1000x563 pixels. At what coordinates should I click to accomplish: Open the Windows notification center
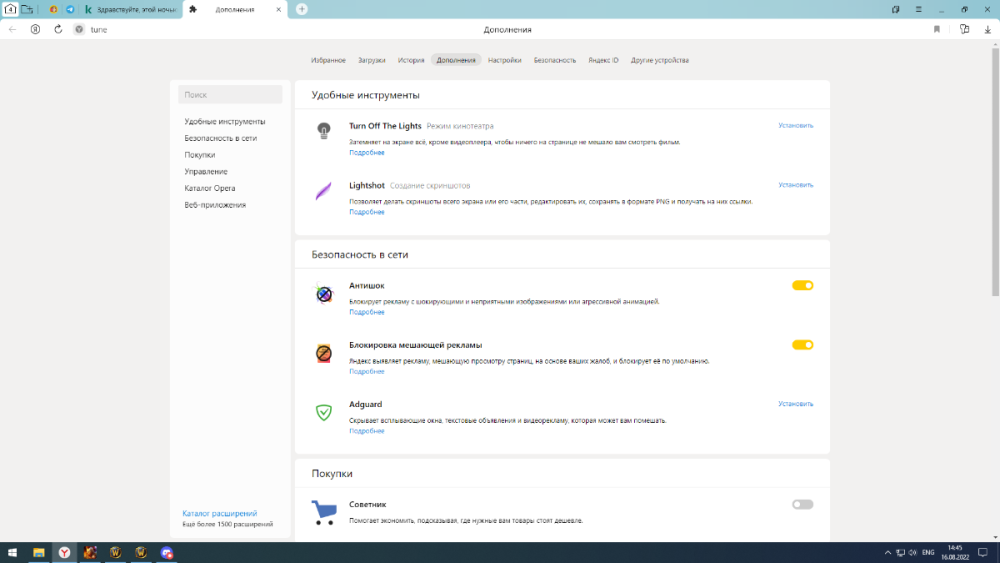(983, 553)
